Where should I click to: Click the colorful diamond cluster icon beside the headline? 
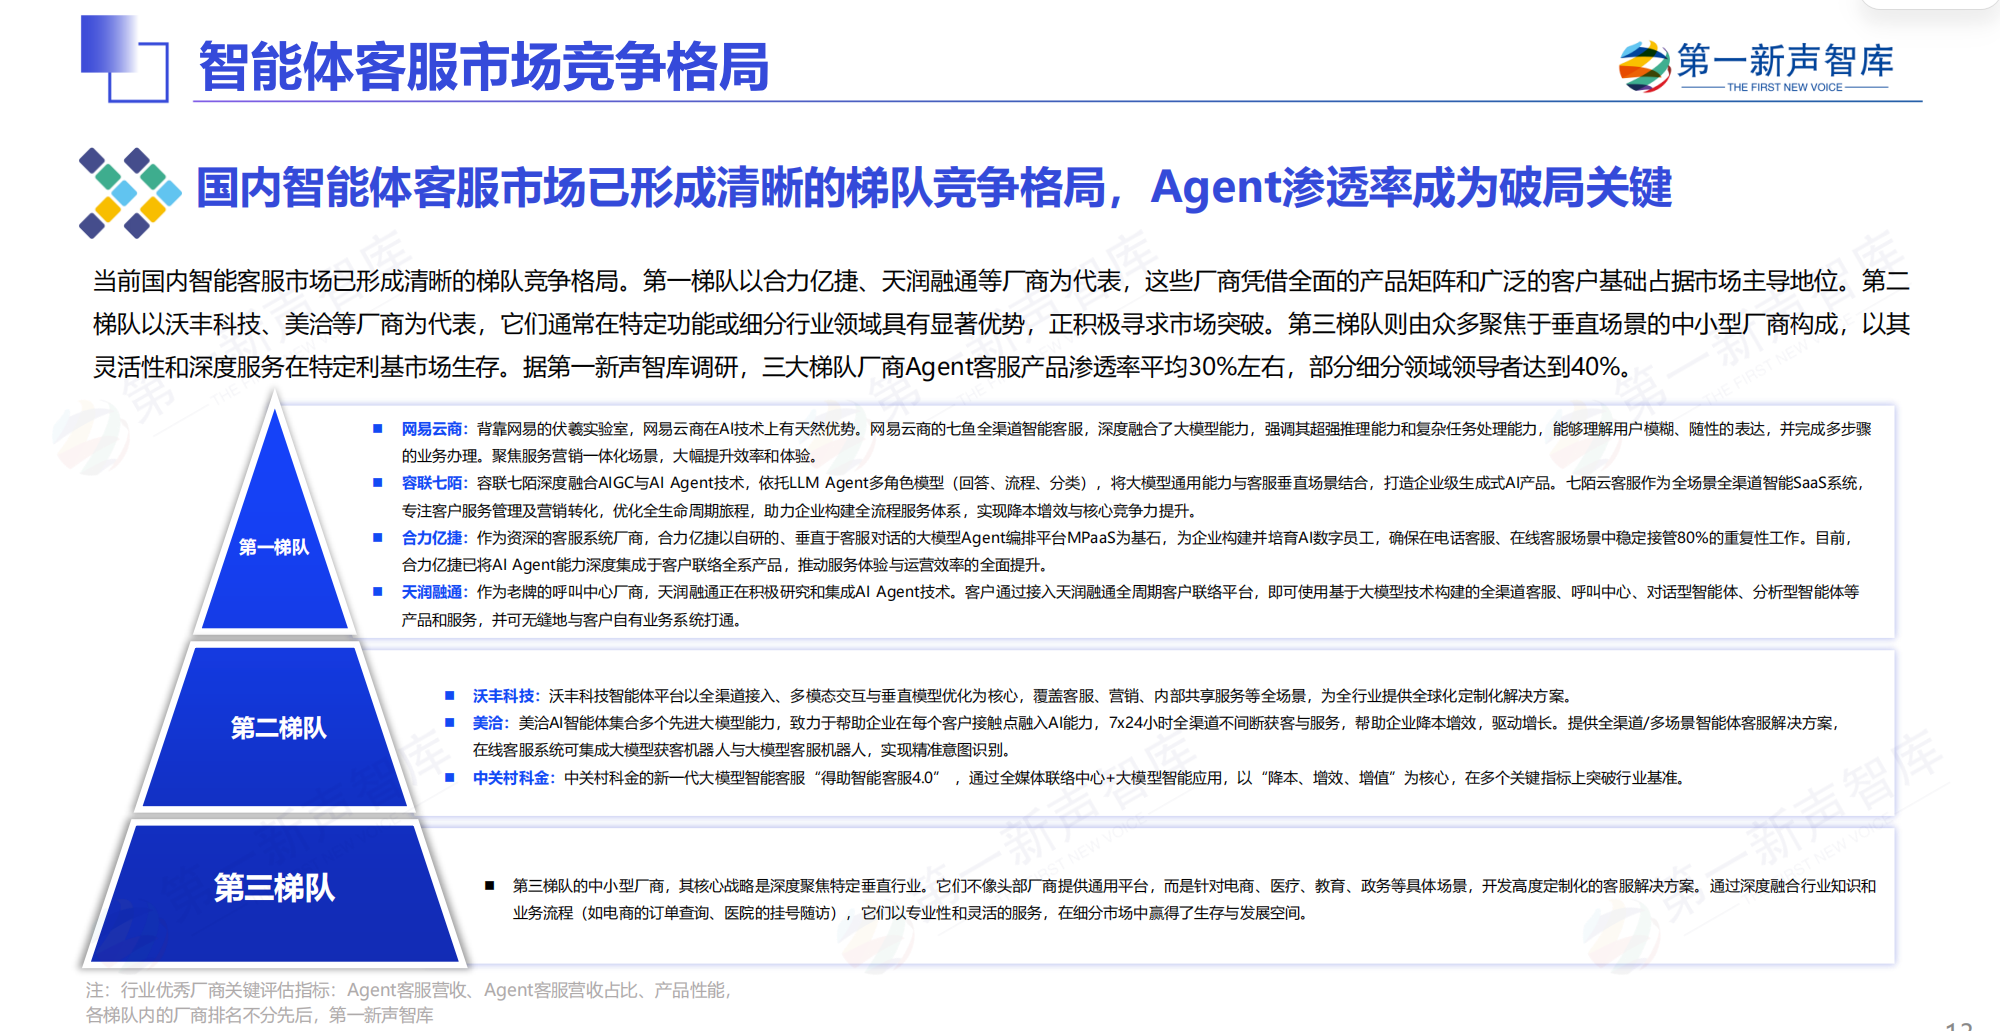click(x=130, y=193)
